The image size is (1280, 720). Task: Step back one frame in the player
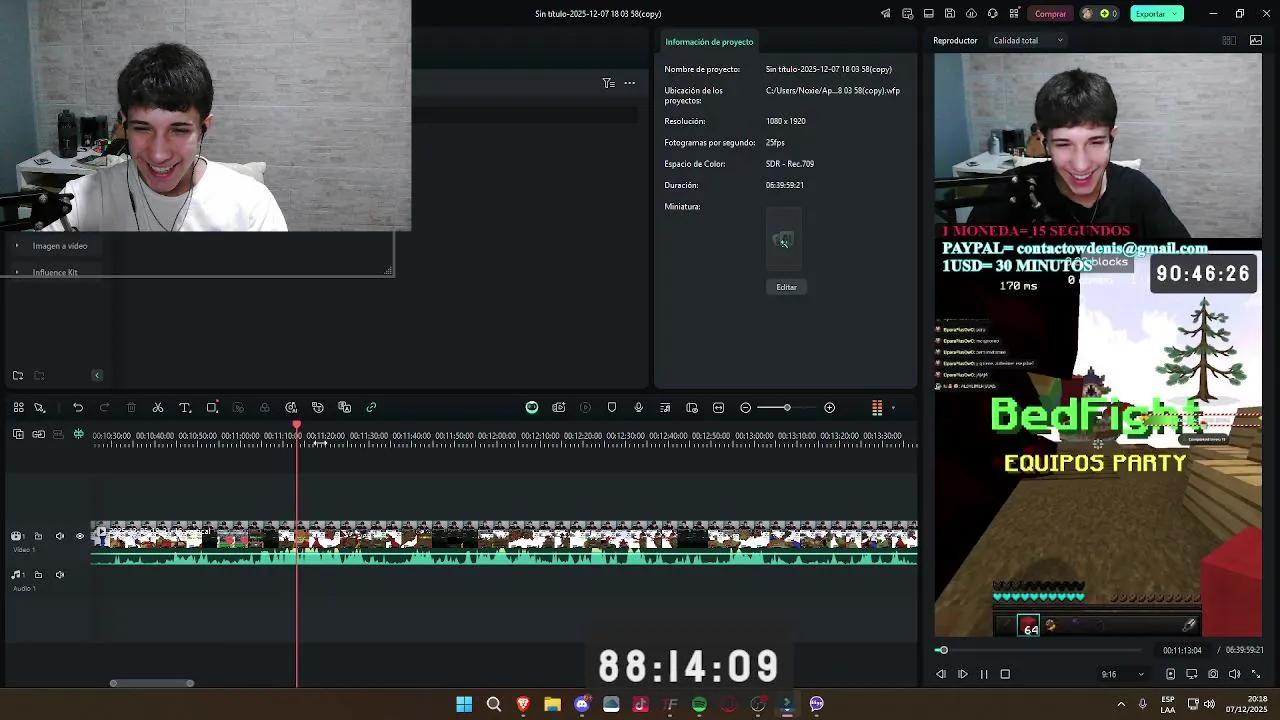coord(941,675)
